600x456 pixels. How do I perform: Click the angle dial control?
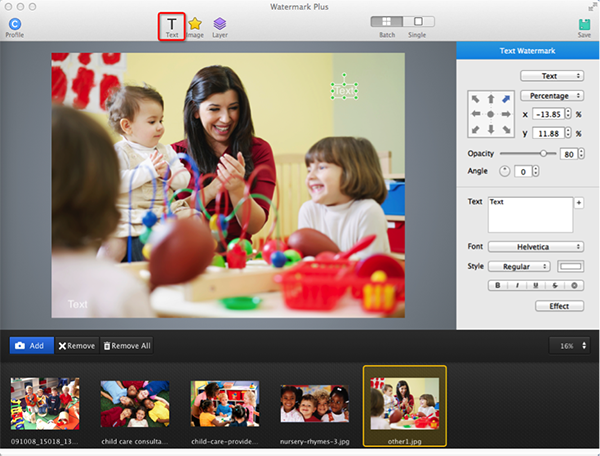504,171
